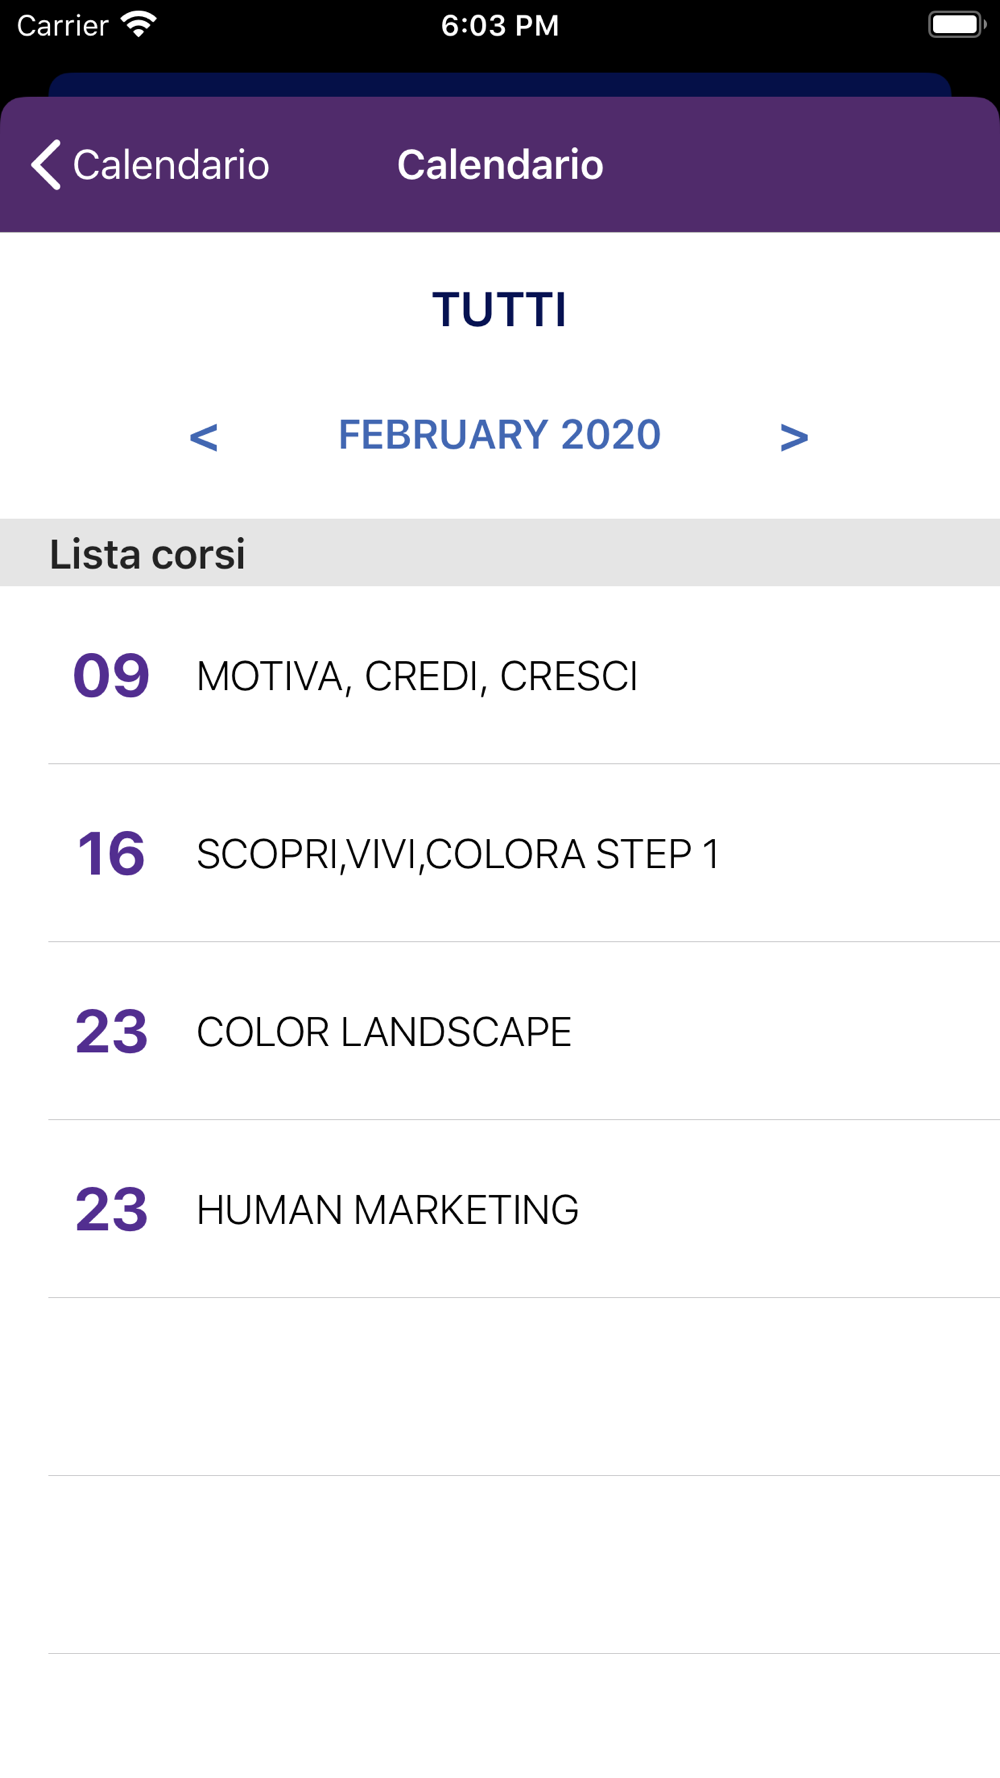
Task: Open SCOPRI,VIVI,COLORA STEP 1 course
Action: point(458,855)
